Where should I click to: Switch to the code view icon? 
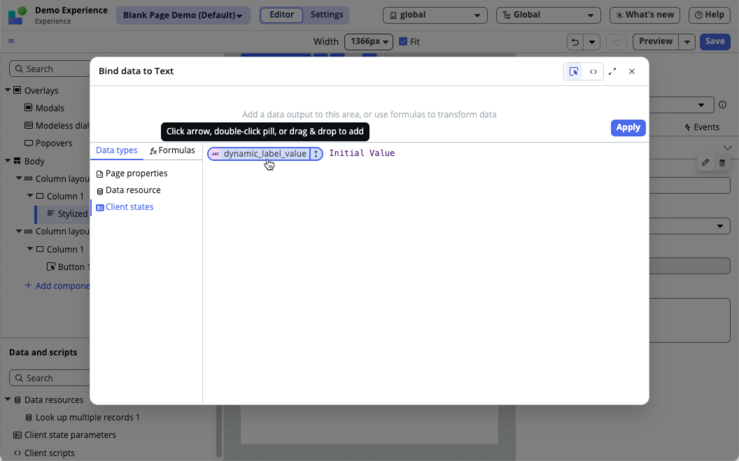click(x=593, y=72)
